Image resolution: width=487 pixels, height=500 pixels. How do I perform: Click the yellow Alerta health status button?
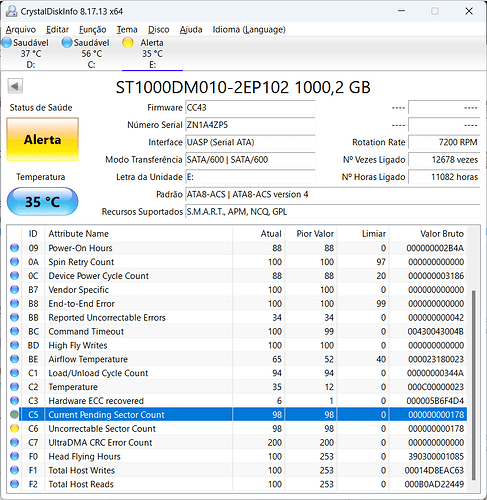43,139
